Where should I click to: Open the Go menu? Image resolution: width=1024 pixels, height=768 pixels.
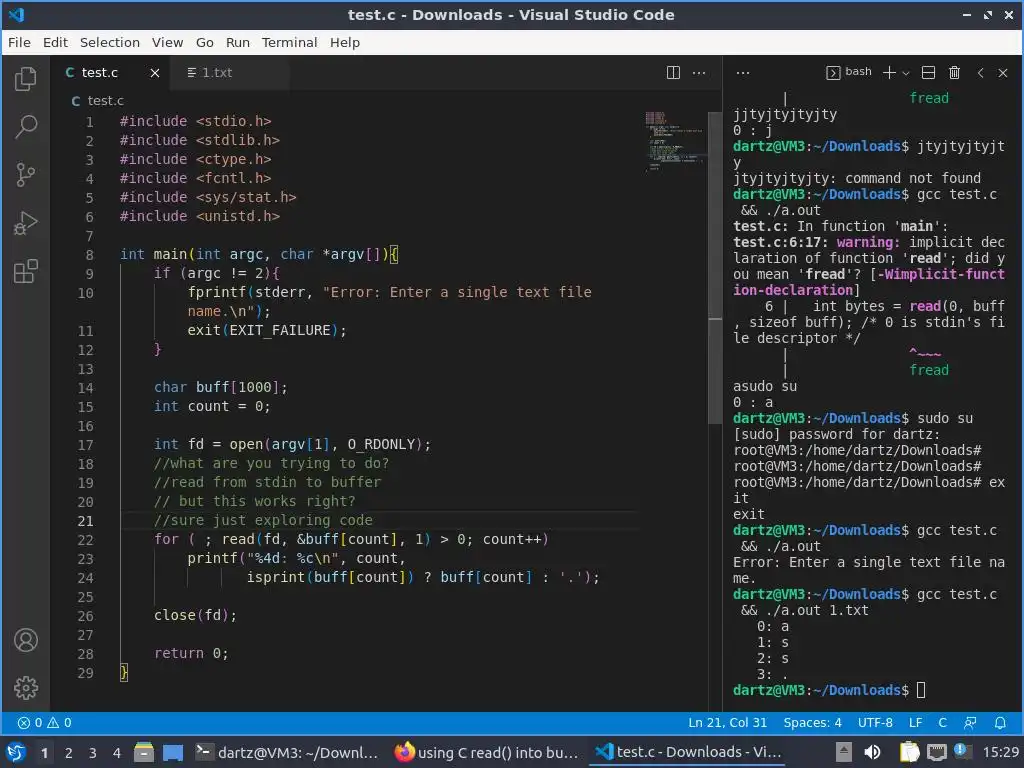click(204, 42)
